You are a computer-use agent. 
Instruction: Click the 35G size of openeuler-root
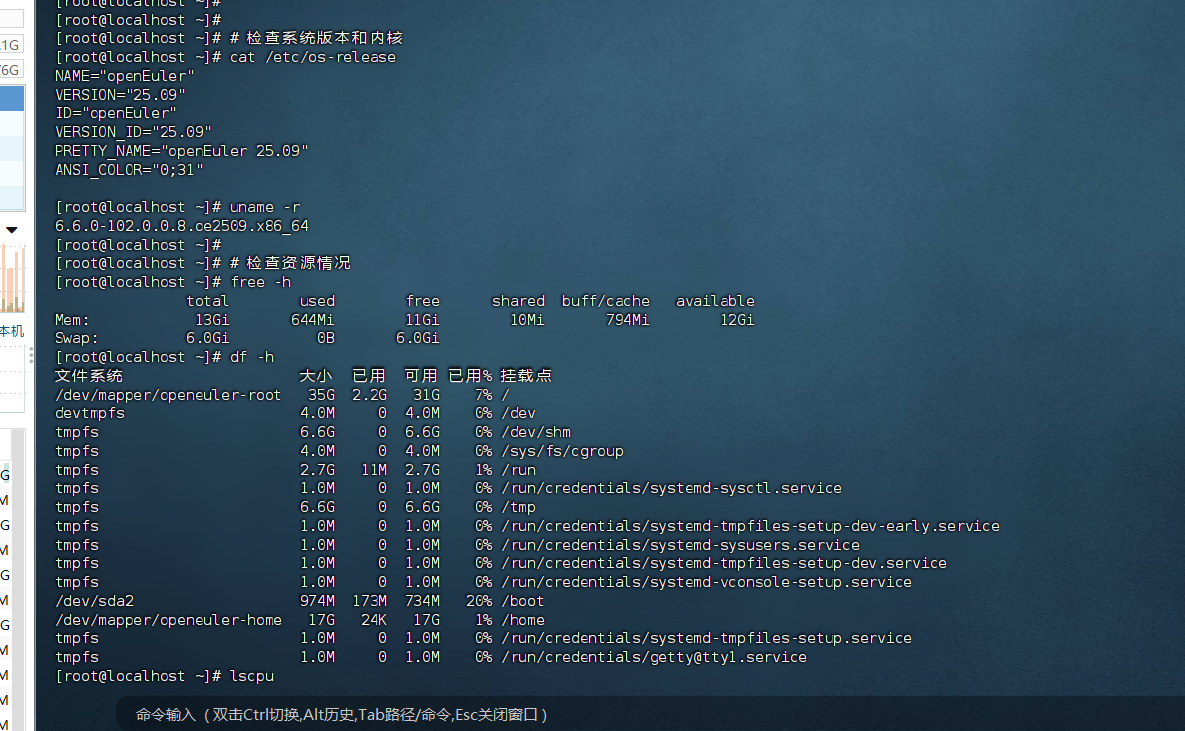pos(321,395)
